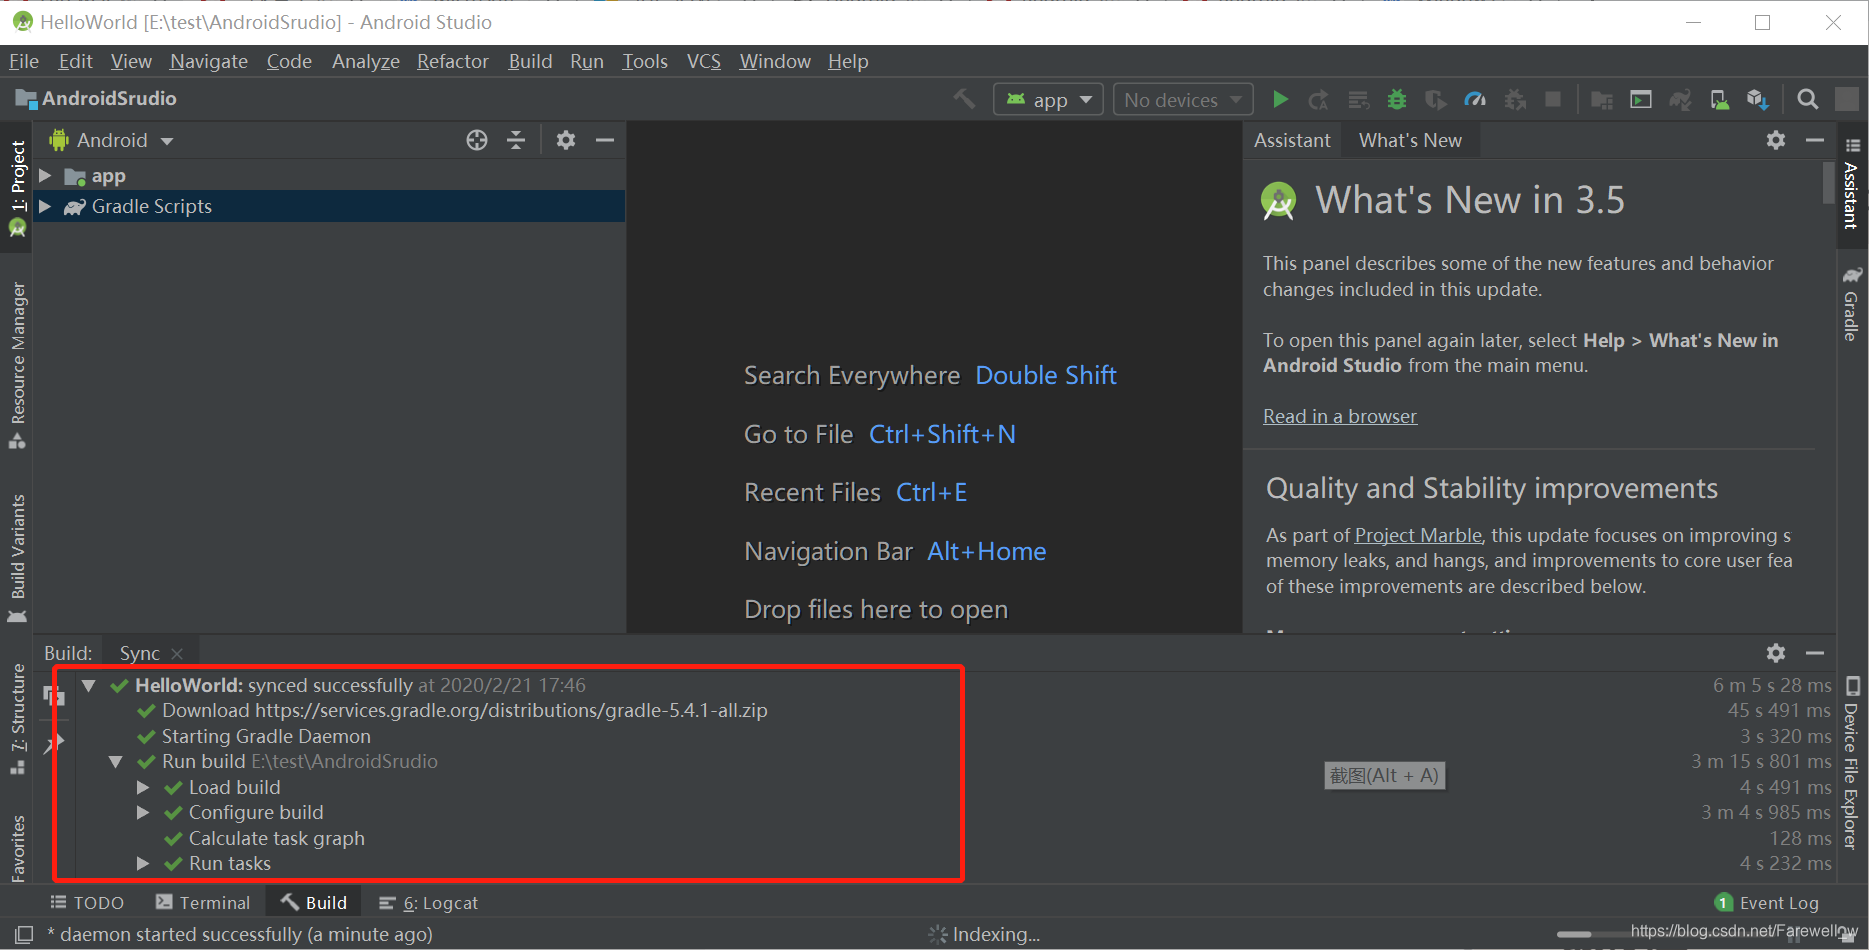Click Apply Changes and Restart Activity icon
This screenshot has height=950, width=1869.
click(1319, 99)
